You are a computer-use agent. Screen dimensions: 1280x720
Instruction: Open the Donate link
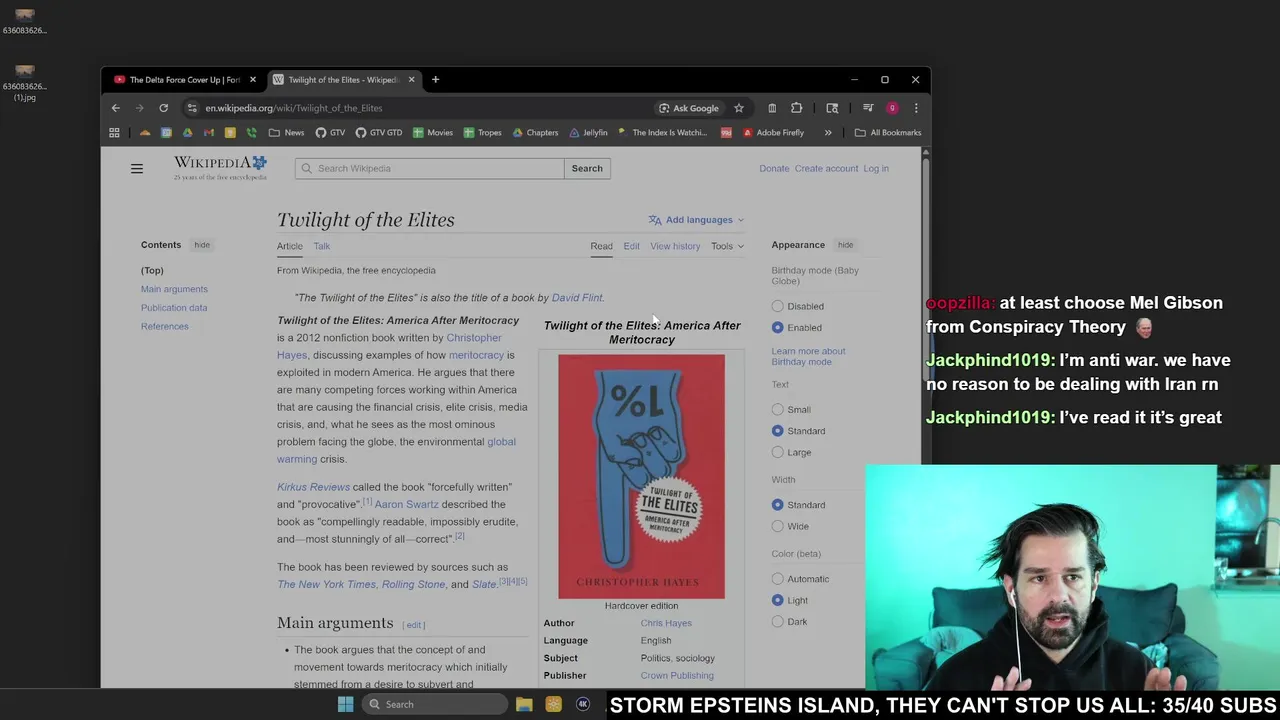tap(774, 168)
